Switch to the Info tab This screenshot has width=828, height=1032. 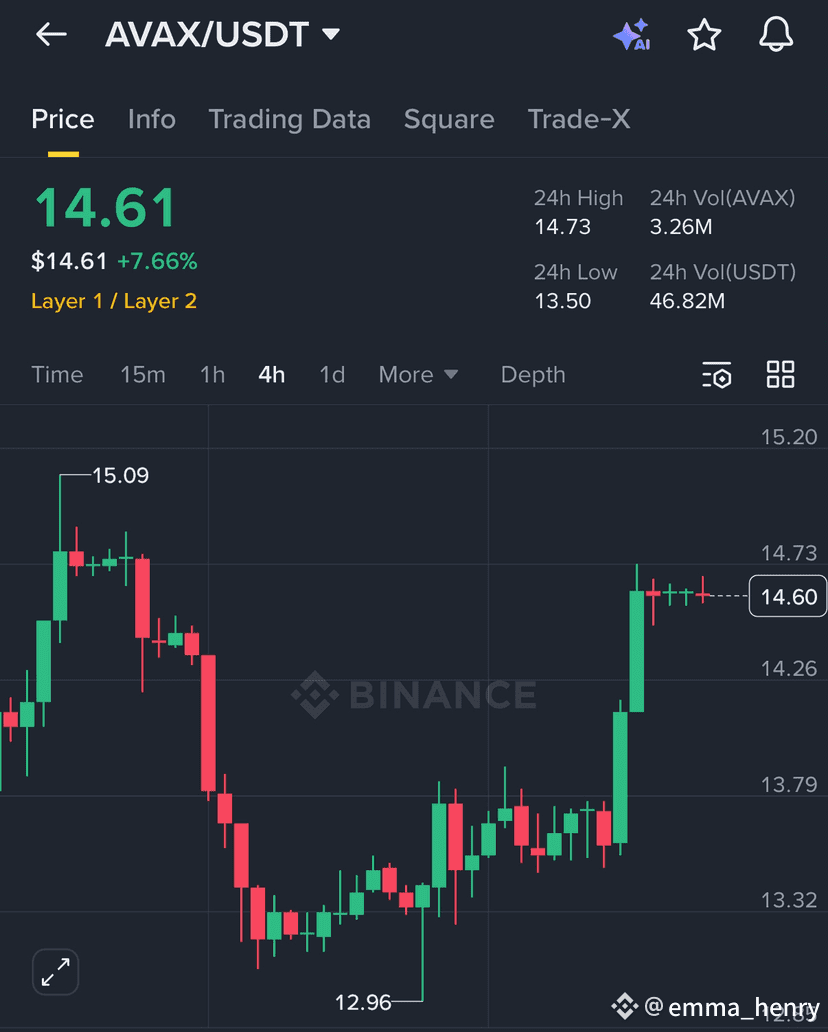(x=151, y=119)
